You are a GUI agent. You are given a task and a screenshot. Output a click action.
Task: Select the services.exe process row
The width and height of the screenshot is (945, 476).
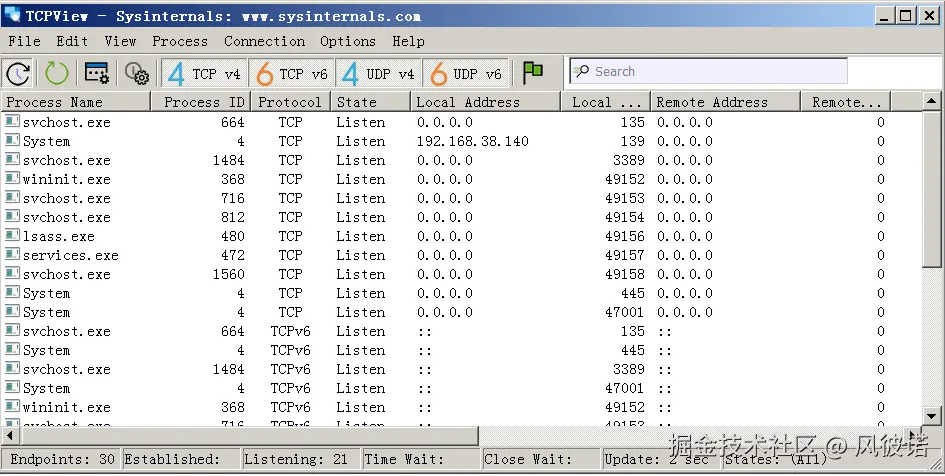[x=461, y=255]
